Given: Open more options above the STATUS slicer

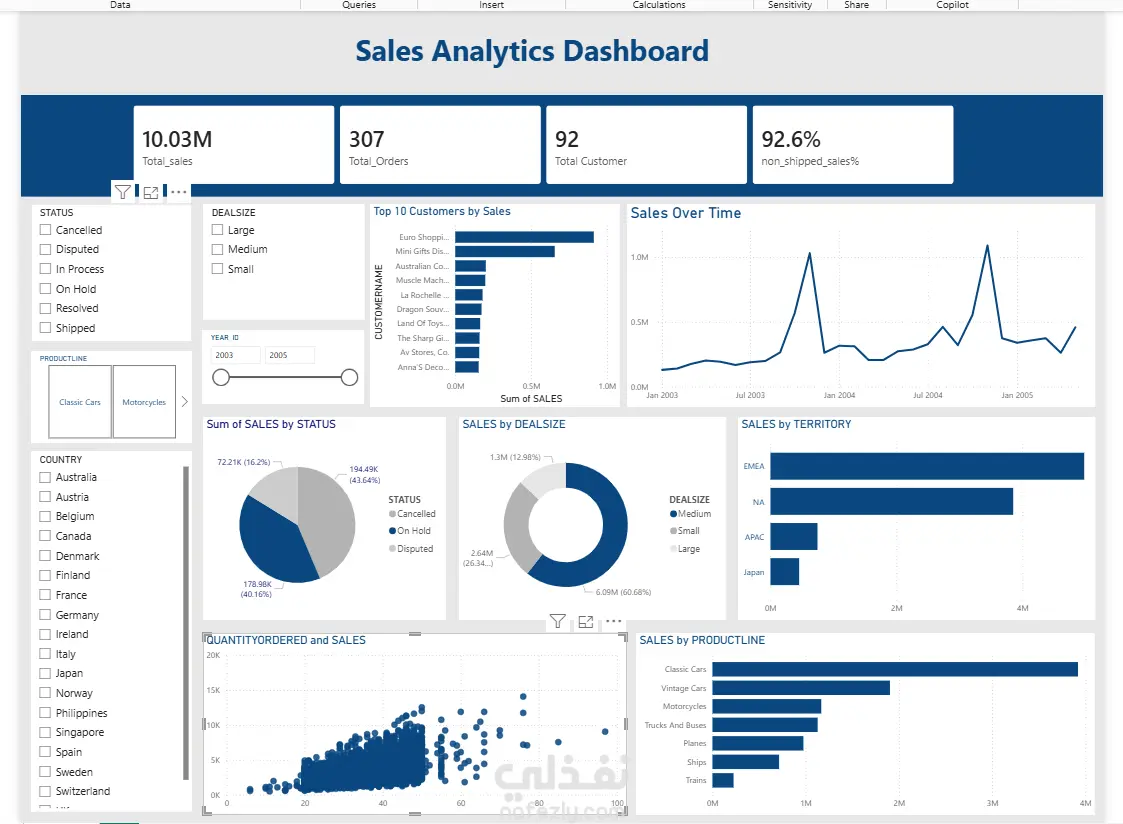Looking at the screenshot, I should point(179,192).
